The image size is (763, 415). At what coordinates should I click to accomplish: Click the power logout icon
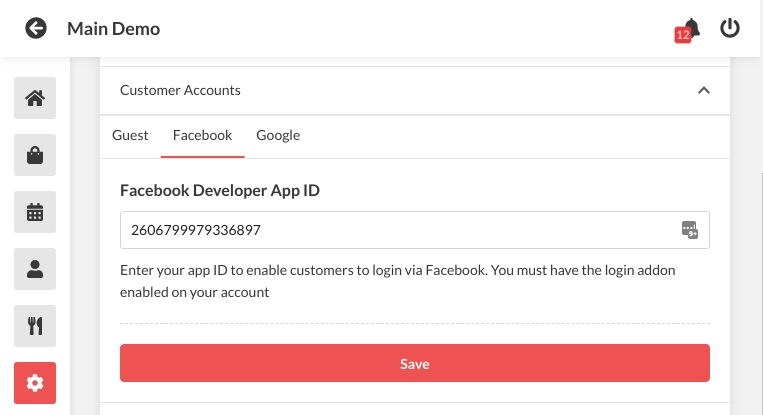[x=730, y=28]
